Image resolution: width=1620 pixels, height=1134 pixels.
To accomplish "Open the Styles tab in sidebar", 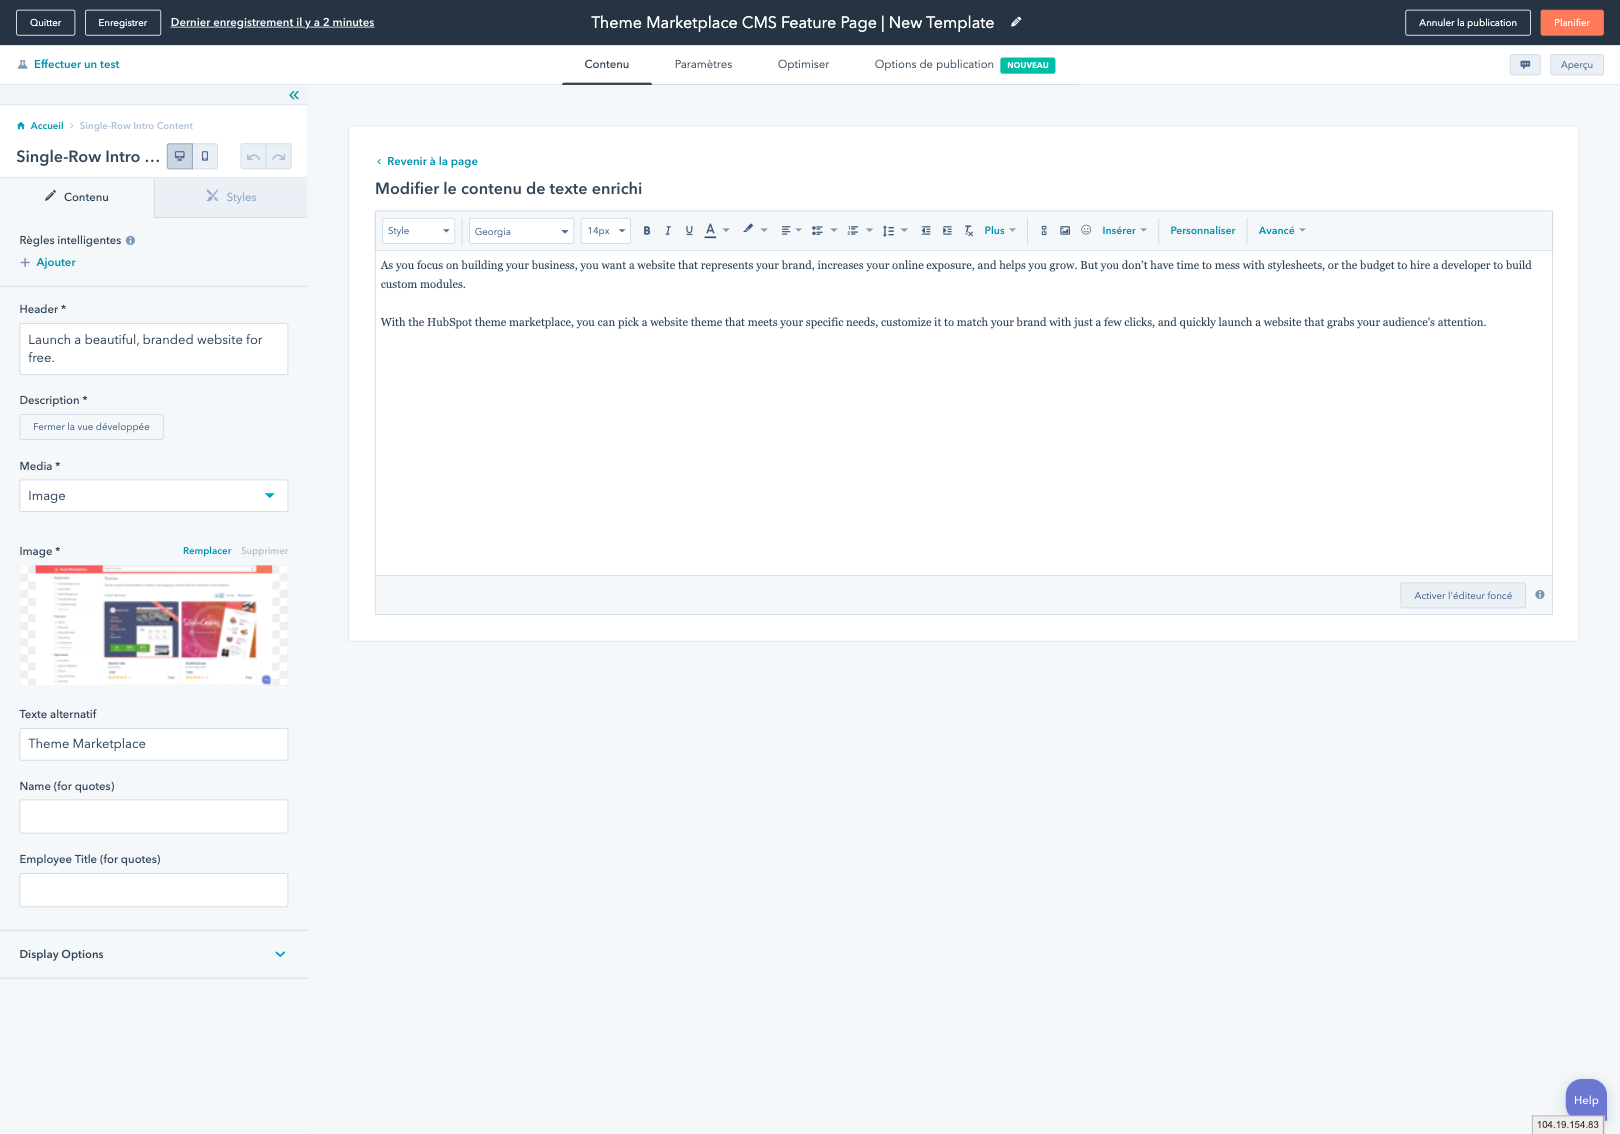I will click(231, 197).
